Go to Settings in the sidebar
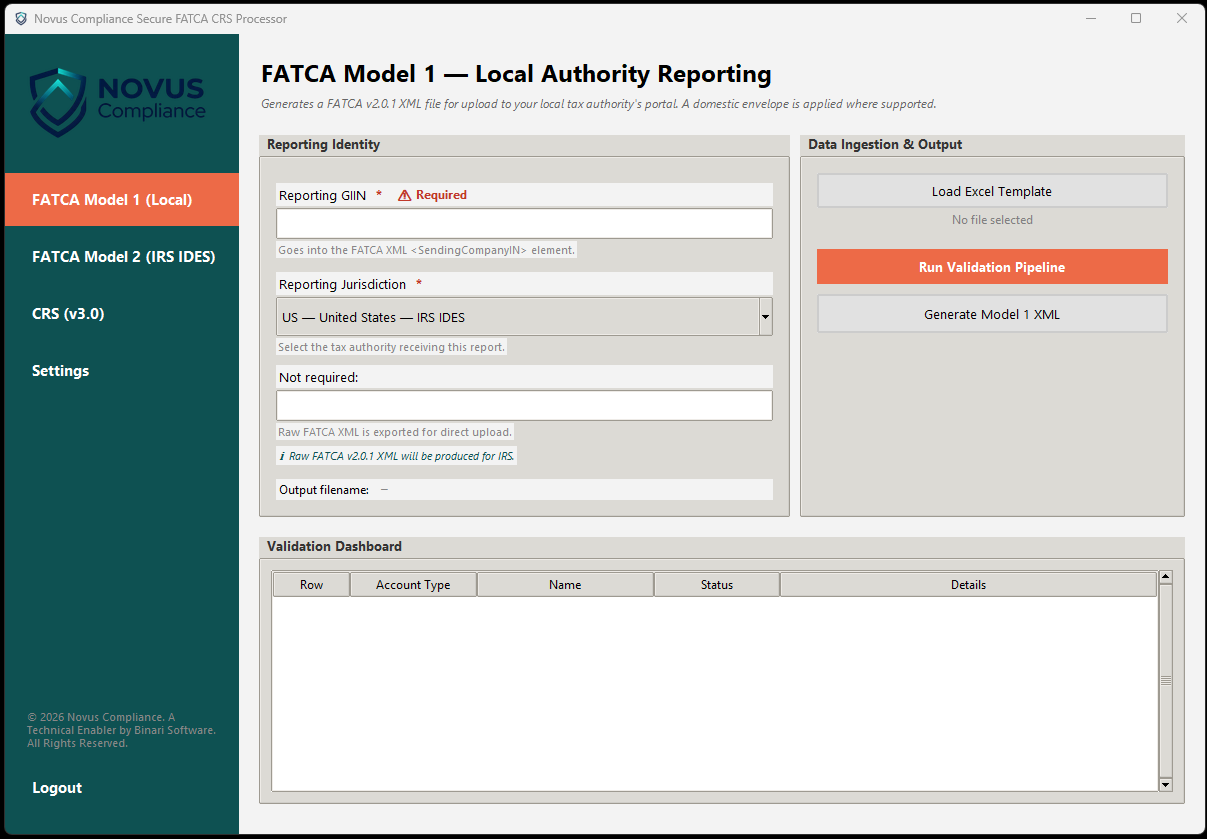The width and height of the screenshot is (1207, 839). (x=122, y=370)
